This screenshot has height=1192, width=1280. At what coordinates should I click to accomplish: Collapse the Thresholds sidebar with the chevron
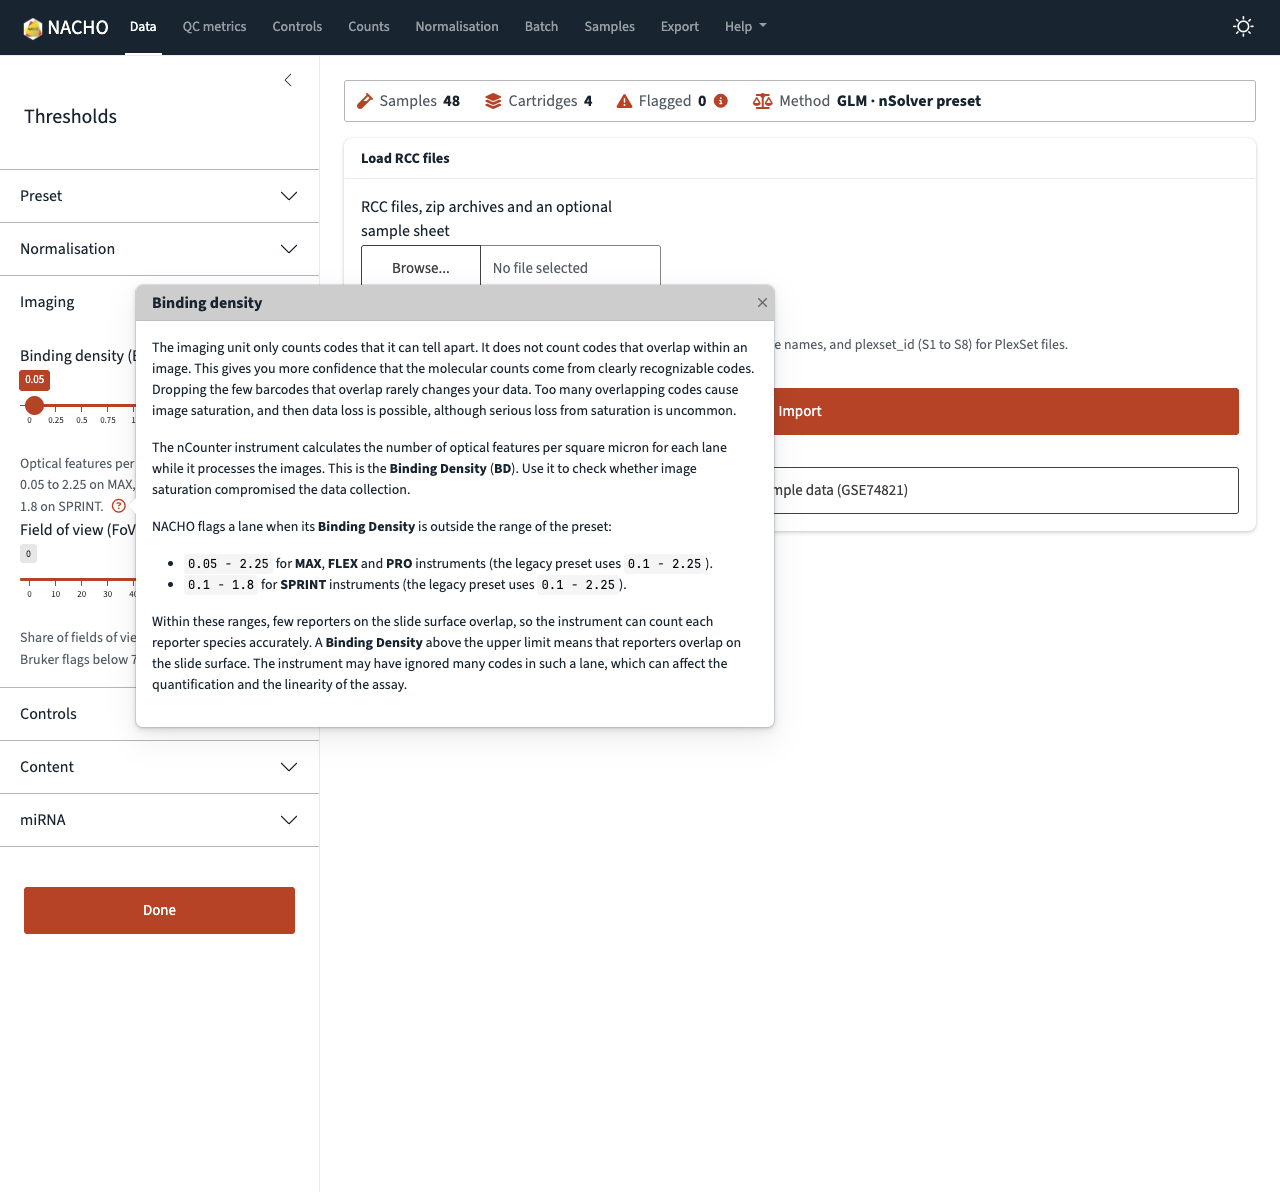tap(288, 80)
